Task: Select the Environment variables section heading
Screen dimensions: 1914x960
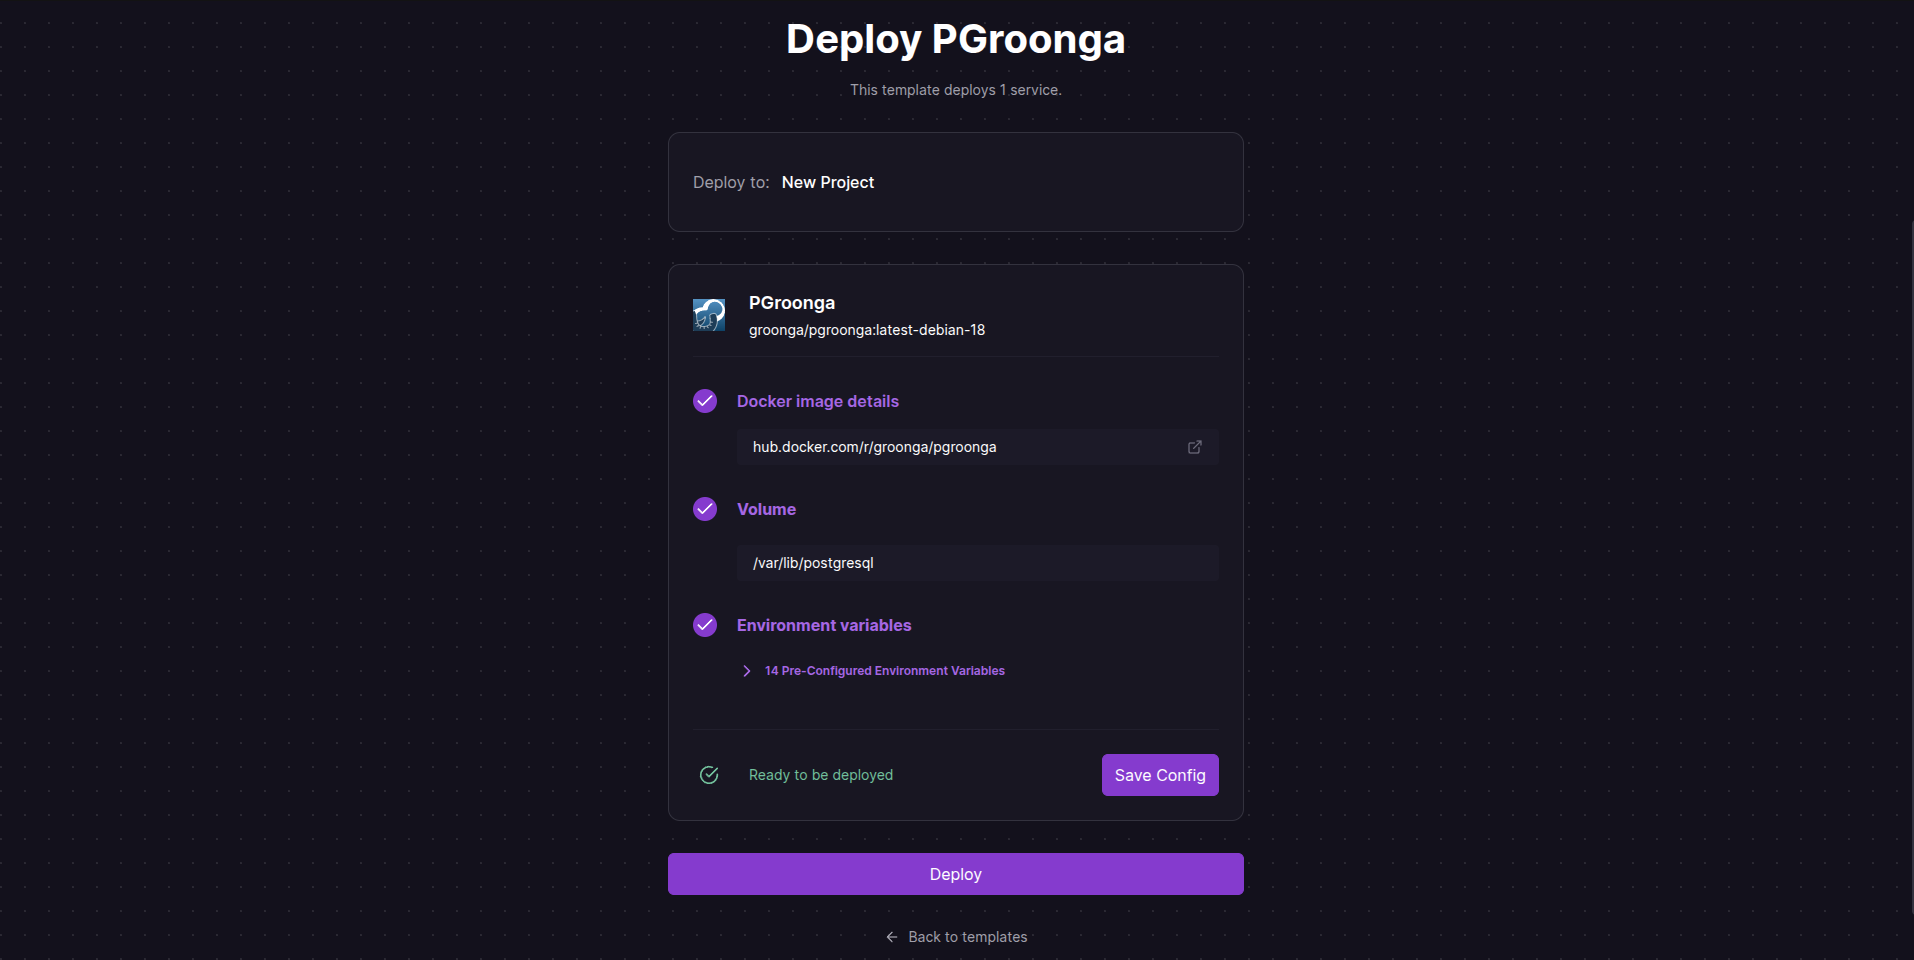Action: point(823,625)
